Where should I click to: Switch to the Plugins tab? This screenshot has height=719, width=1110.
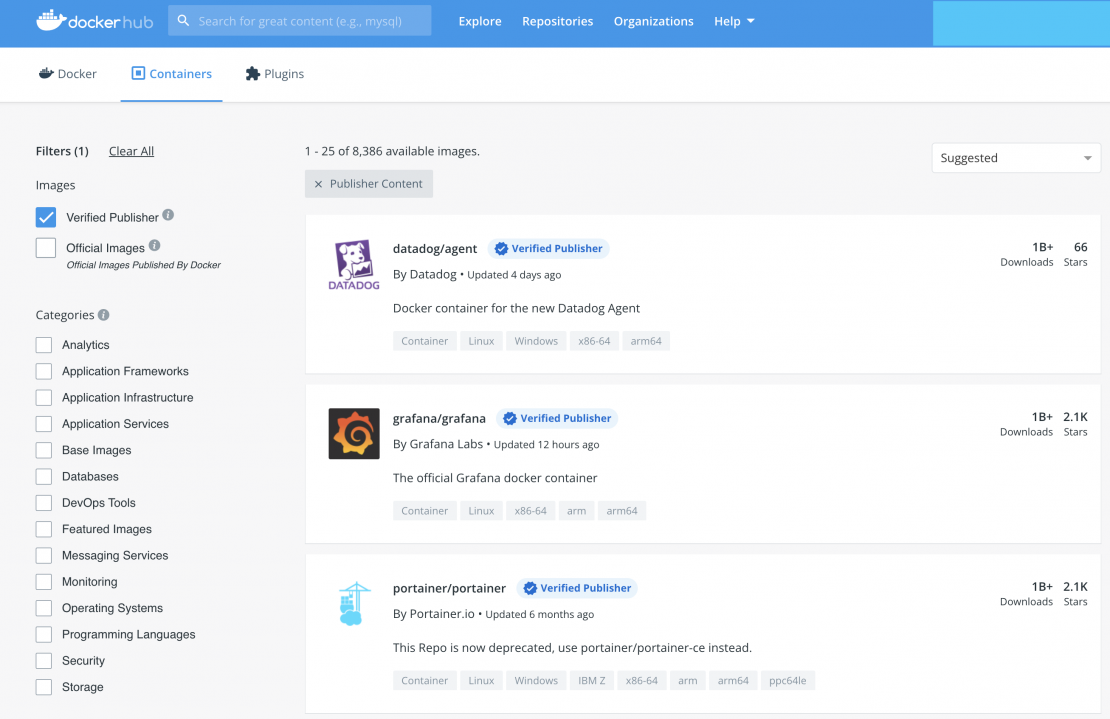pyautogui.click(x=275, y=74)
